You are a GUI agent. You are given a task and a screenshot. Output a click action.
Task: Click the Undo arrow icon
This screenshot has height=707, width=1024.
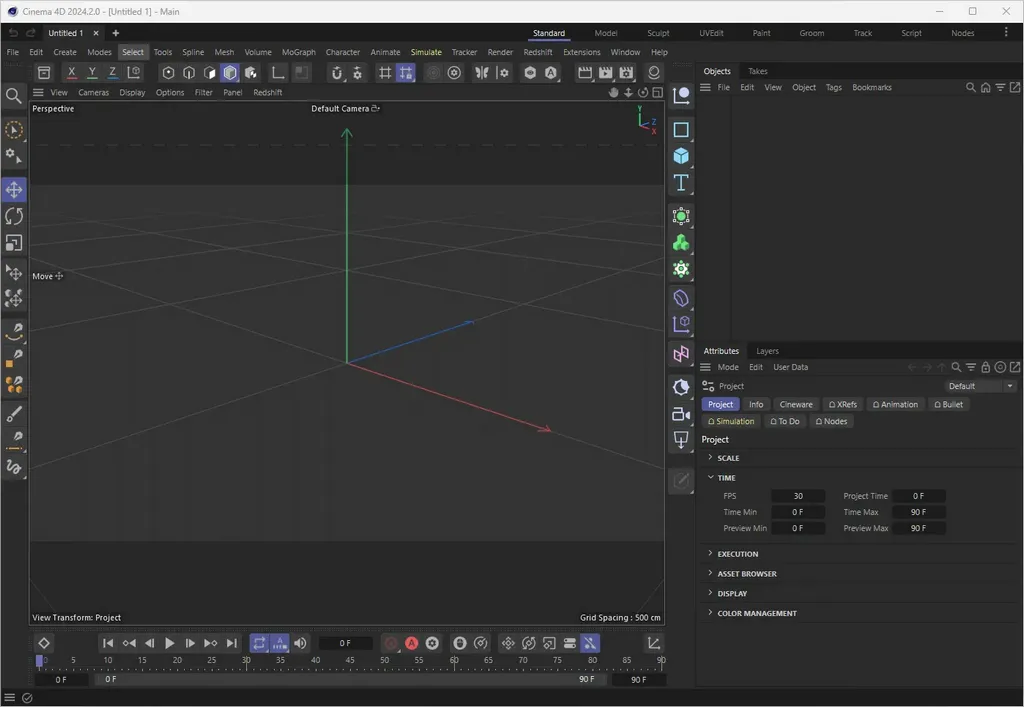click(x=13, y=33)
